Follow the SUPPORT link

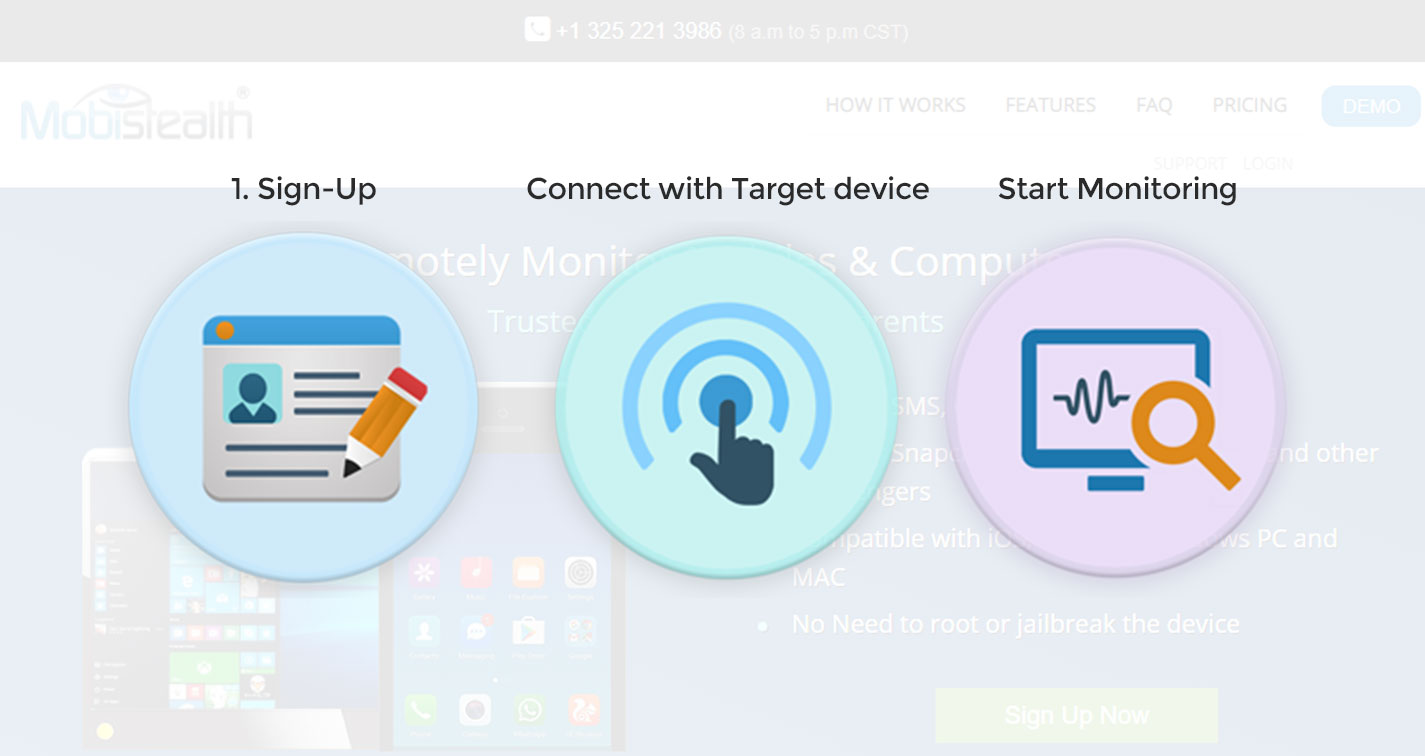coord(1189,163)
